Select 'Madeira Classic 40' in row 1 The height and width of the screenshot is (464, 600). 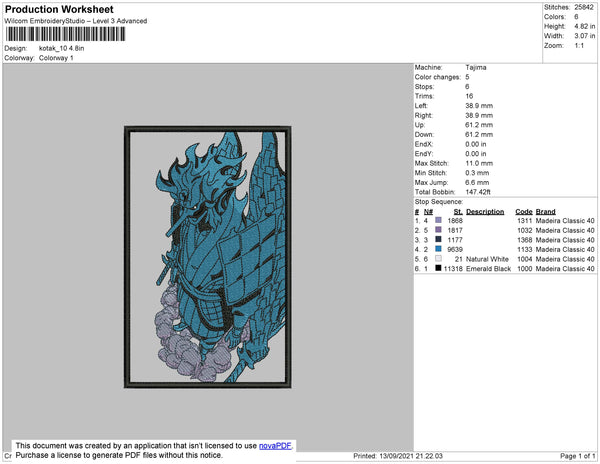click(565, 221)
